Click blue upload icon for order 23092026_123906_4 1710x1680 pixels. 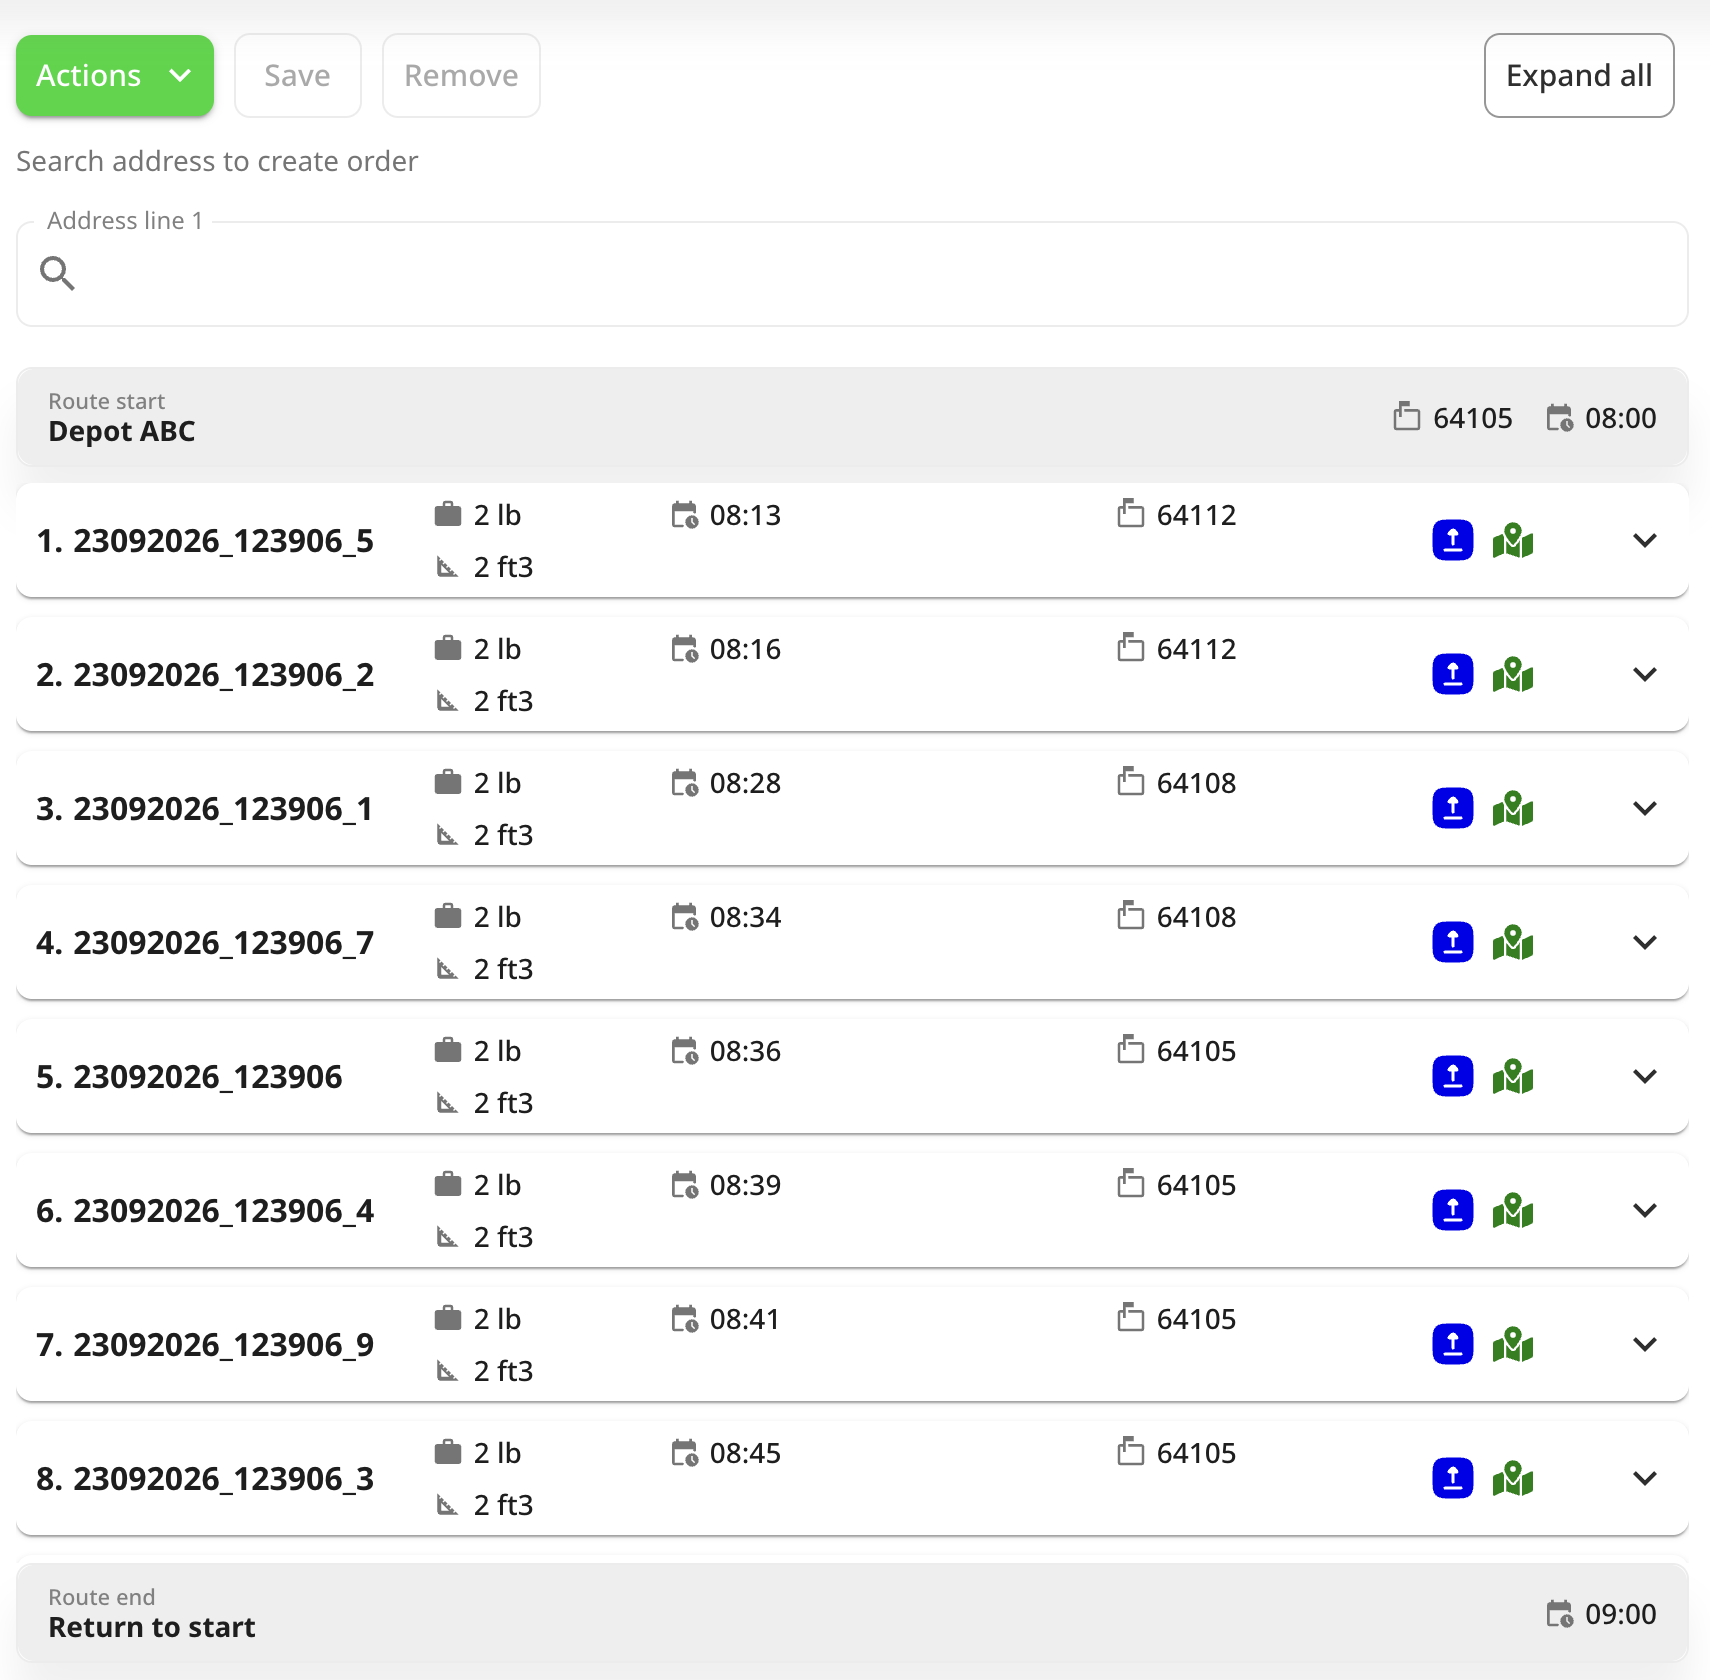coord(1453,1211)
